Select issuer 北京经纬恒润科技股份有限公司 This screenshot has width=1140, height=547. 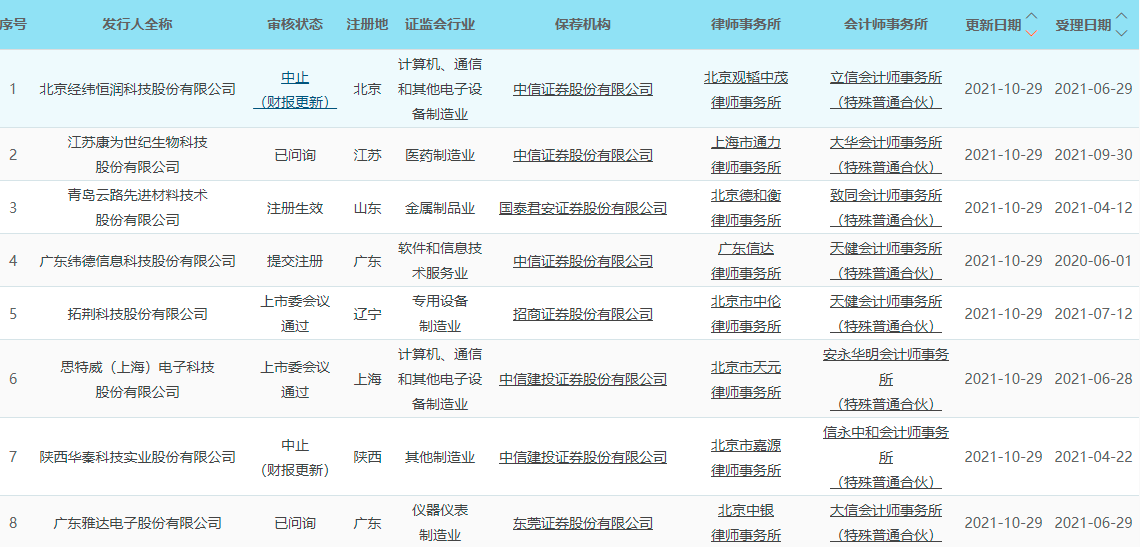137,89
